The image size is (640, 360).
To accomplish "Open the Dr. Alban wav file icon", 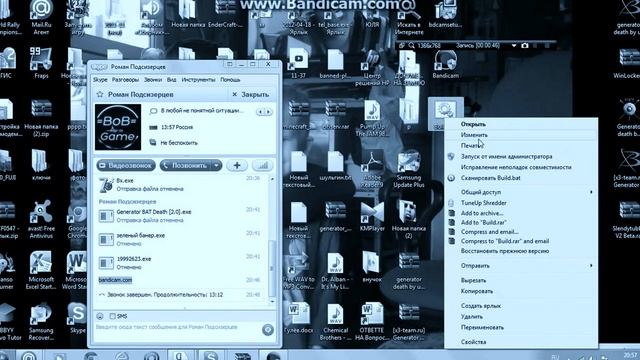I will pos(335,271).
